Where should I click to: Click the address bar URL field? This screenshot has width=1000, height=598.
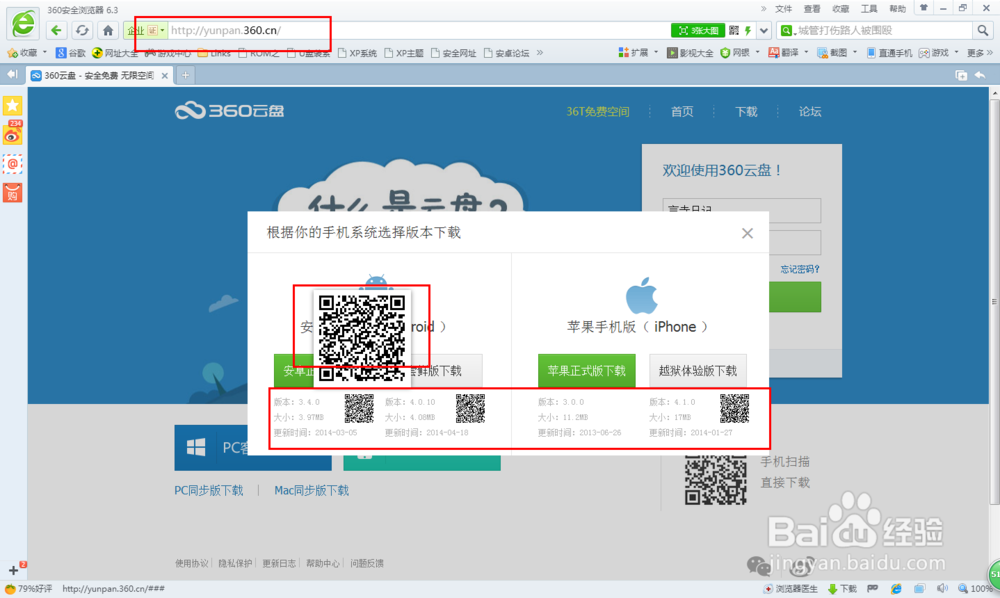tap(418, 30)
